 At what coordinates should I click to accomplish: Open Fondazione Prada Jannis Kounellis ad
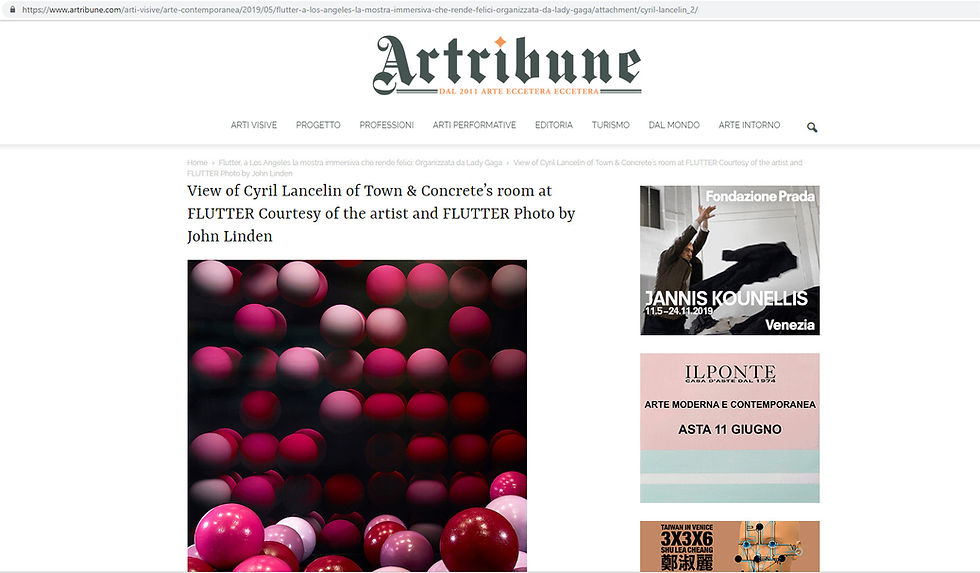[x=729, y=260]
